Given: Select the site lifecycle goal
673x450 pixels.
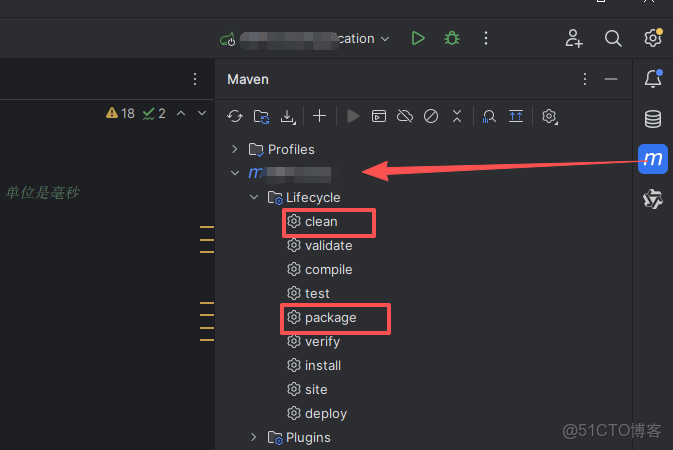Looking at the screenshot, I should coord(307,389).
